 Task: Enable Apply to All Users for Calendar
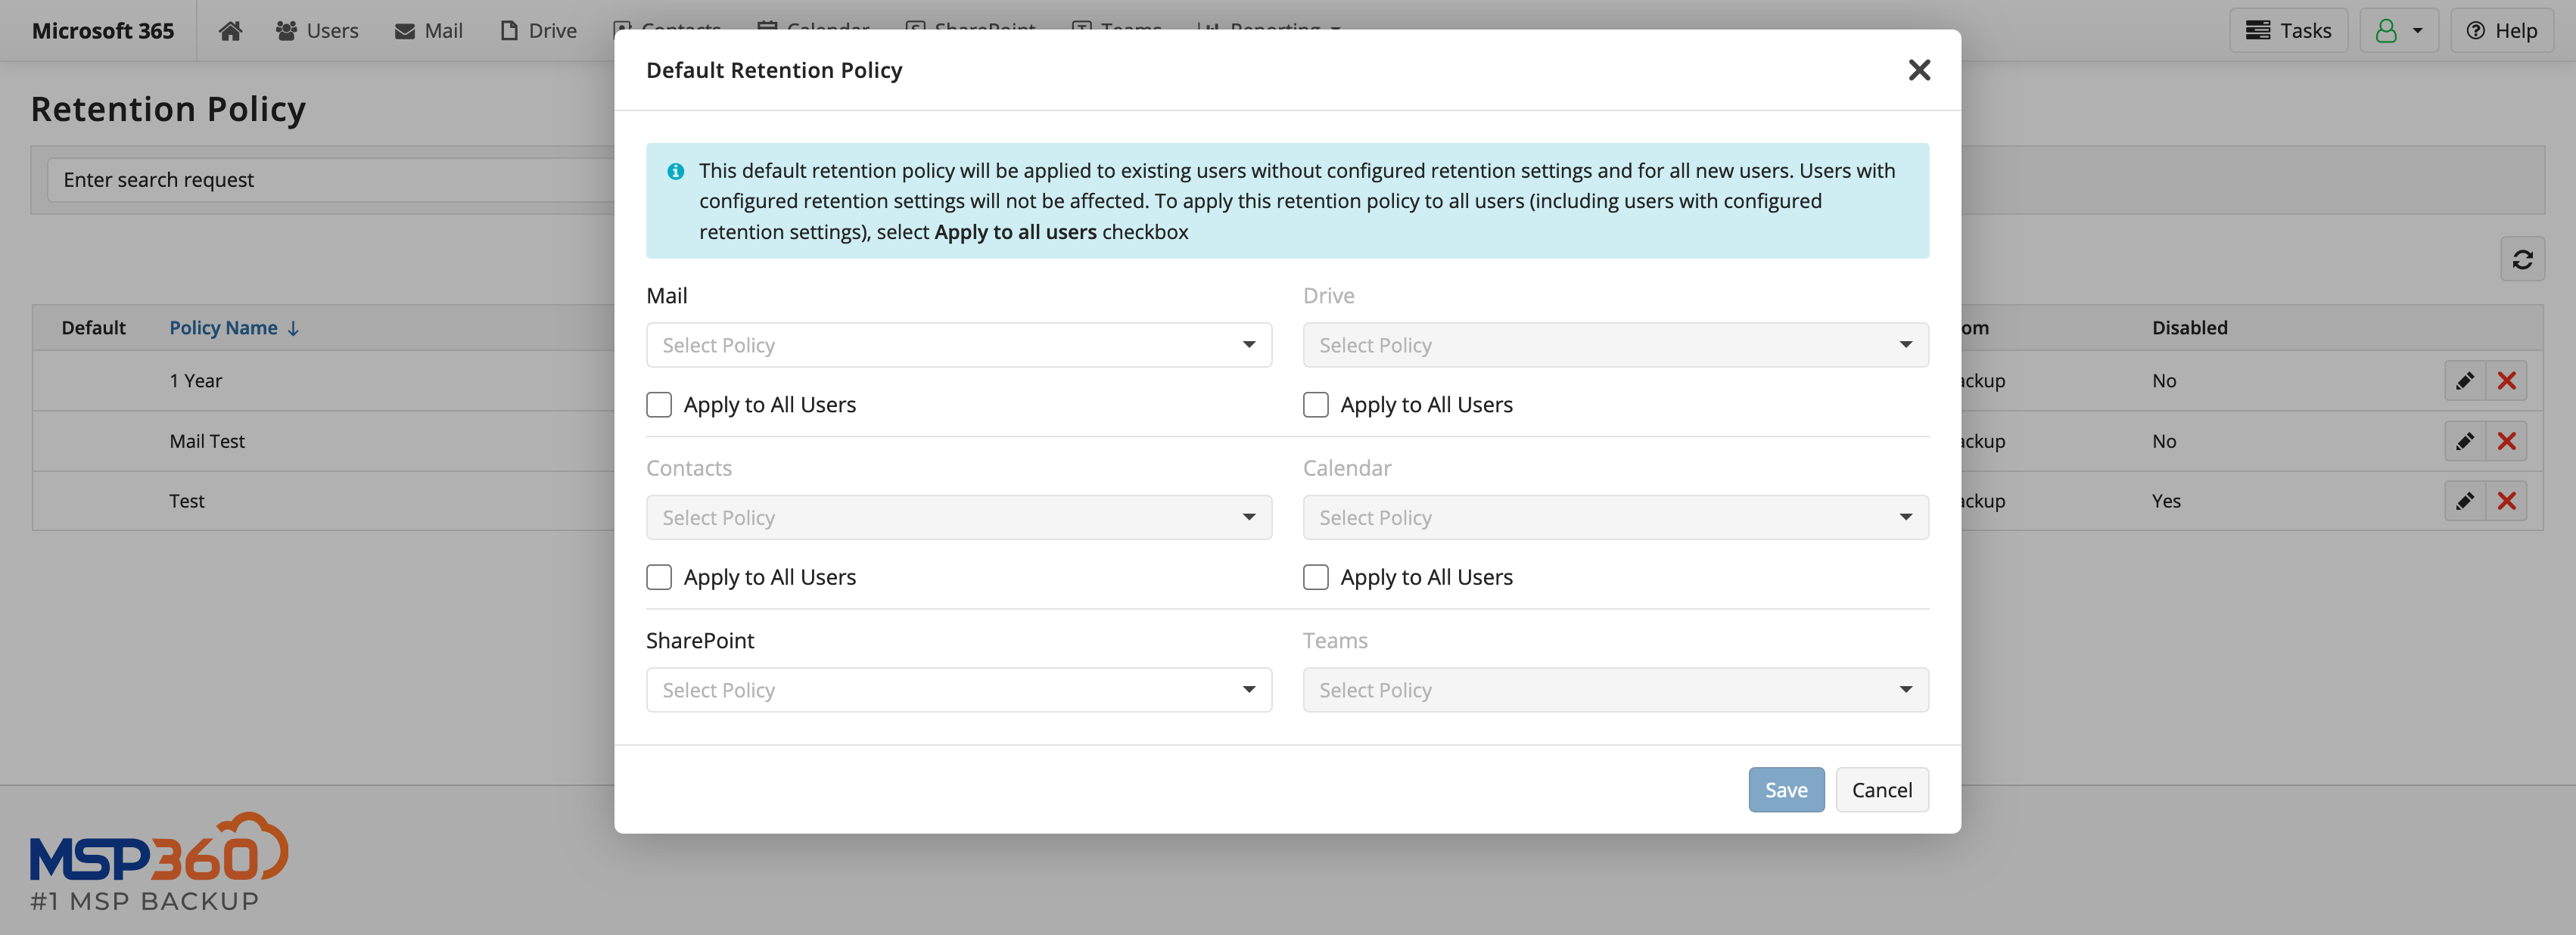pos(1314,576)
